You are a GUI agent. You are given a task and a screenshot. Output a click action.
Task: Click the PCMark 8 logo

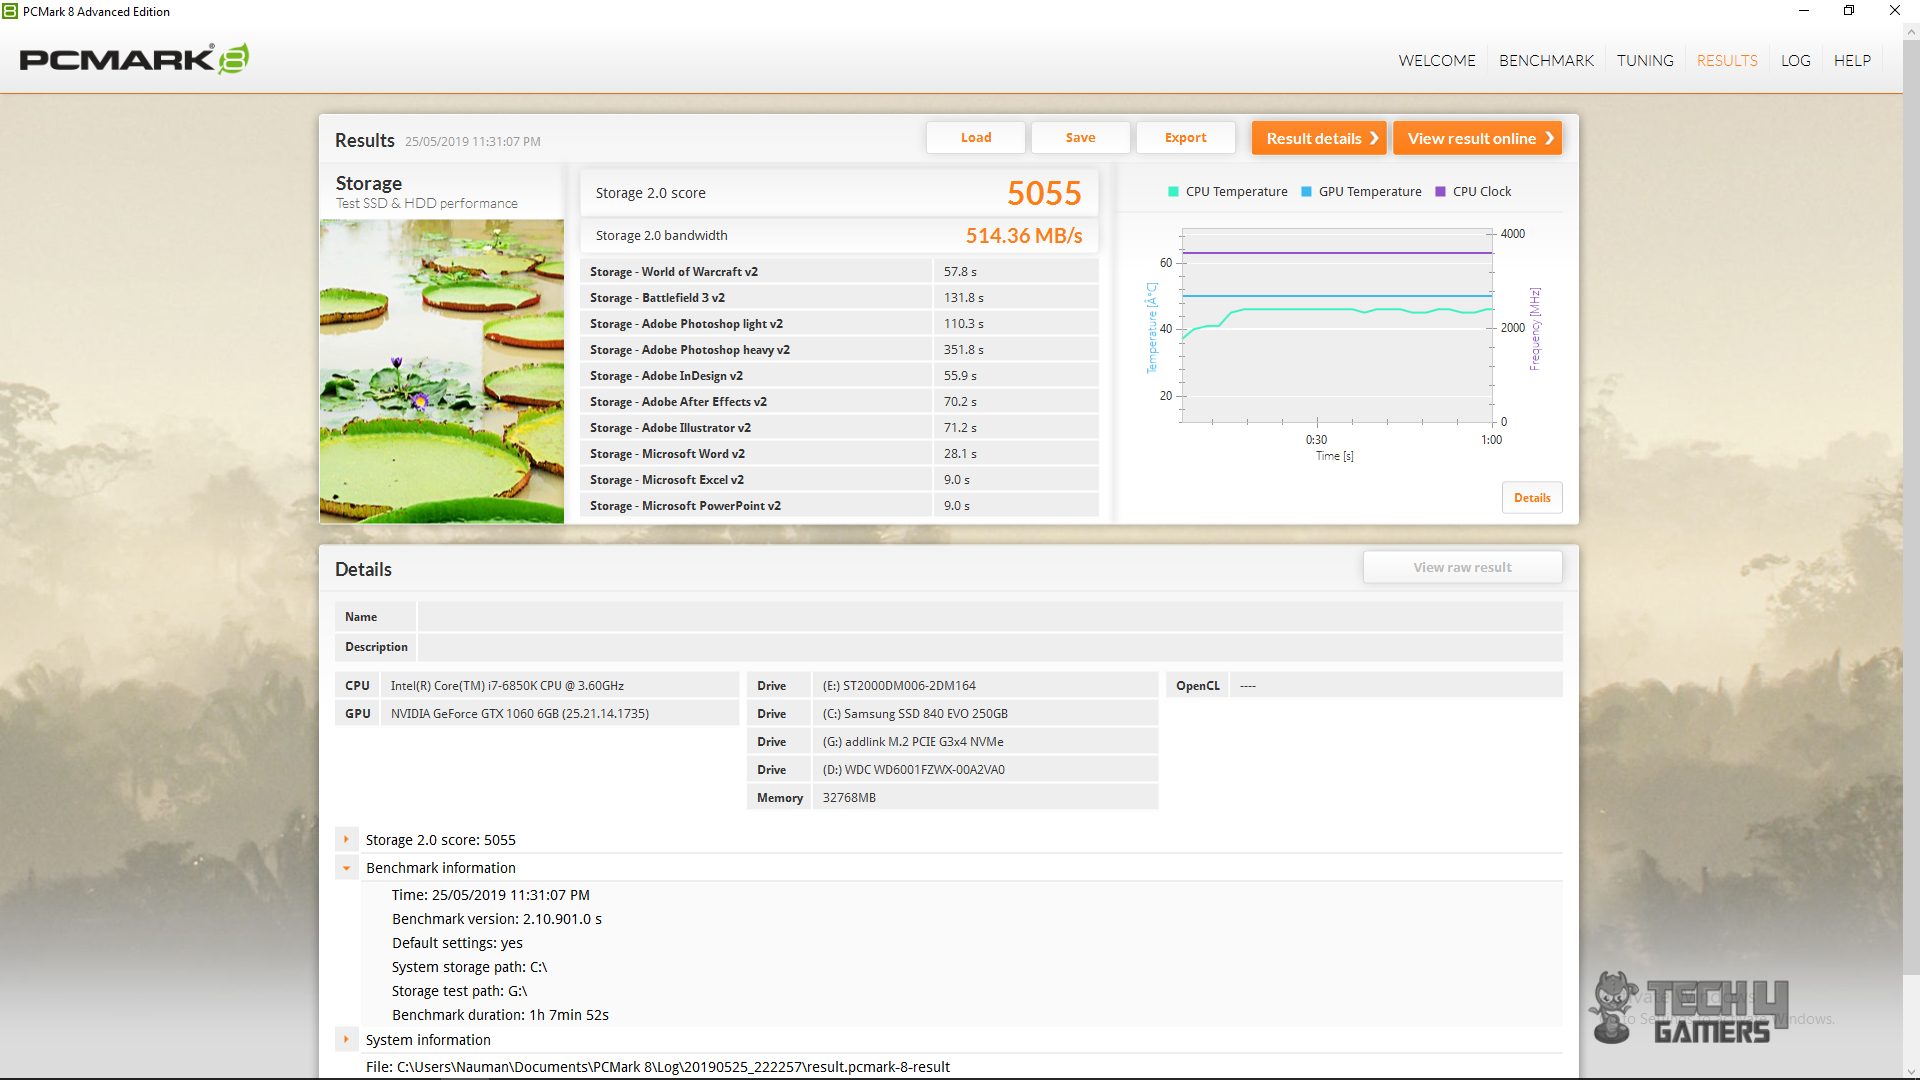tap(134, 59)
